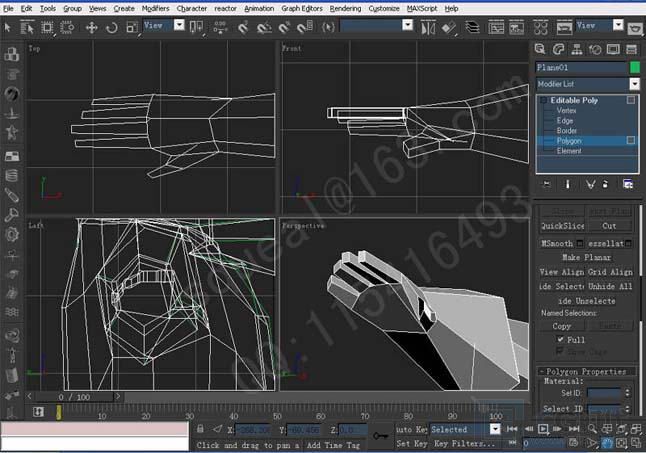The image size is (646, 453).
Task: Collapse the Editable Poly stack tree
Action: [x=544, y=100]
